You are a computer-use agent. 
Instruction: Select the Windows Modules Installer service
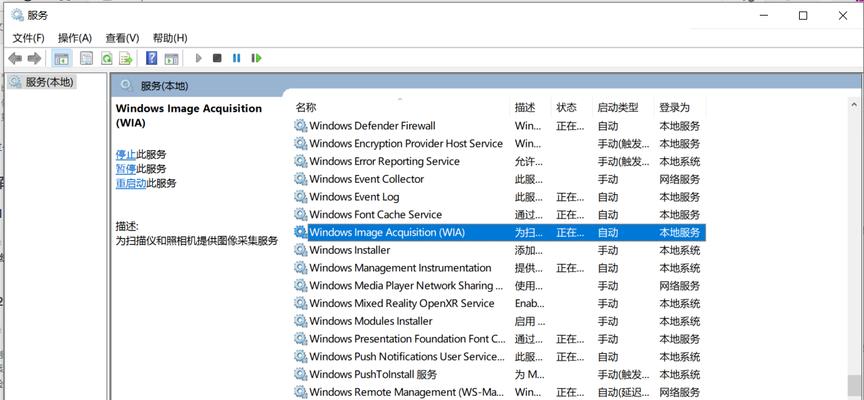click(x=499, y=321)
